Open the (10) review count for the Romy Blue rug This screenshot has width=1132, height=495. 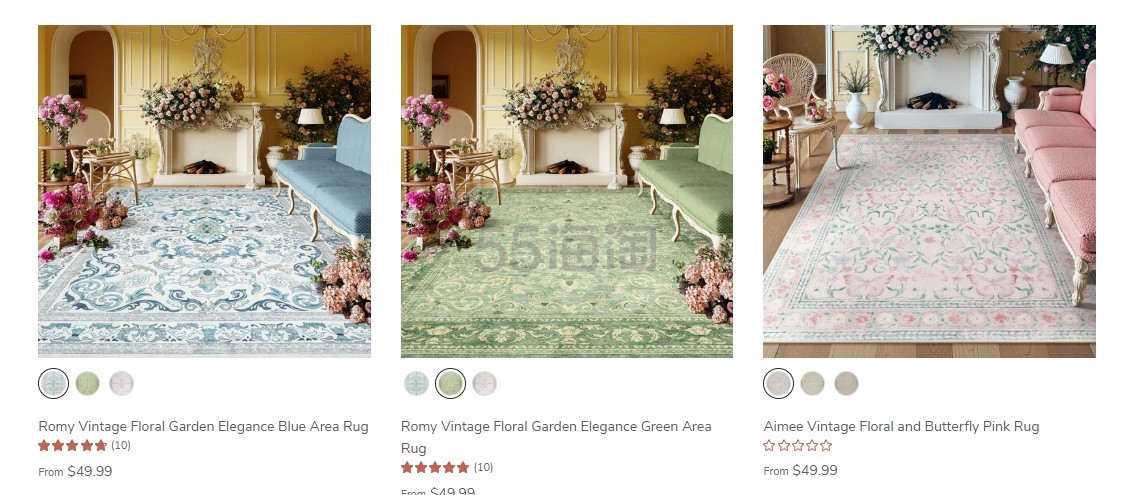[121, 445]
